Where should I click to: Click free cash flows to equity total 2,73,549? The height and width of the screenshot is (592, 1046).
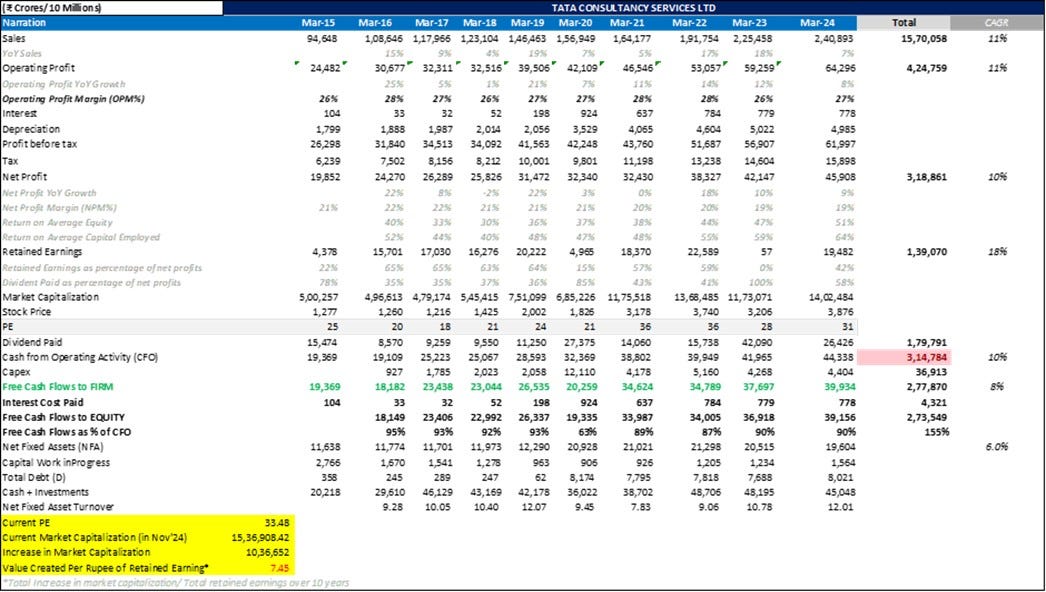927,417
